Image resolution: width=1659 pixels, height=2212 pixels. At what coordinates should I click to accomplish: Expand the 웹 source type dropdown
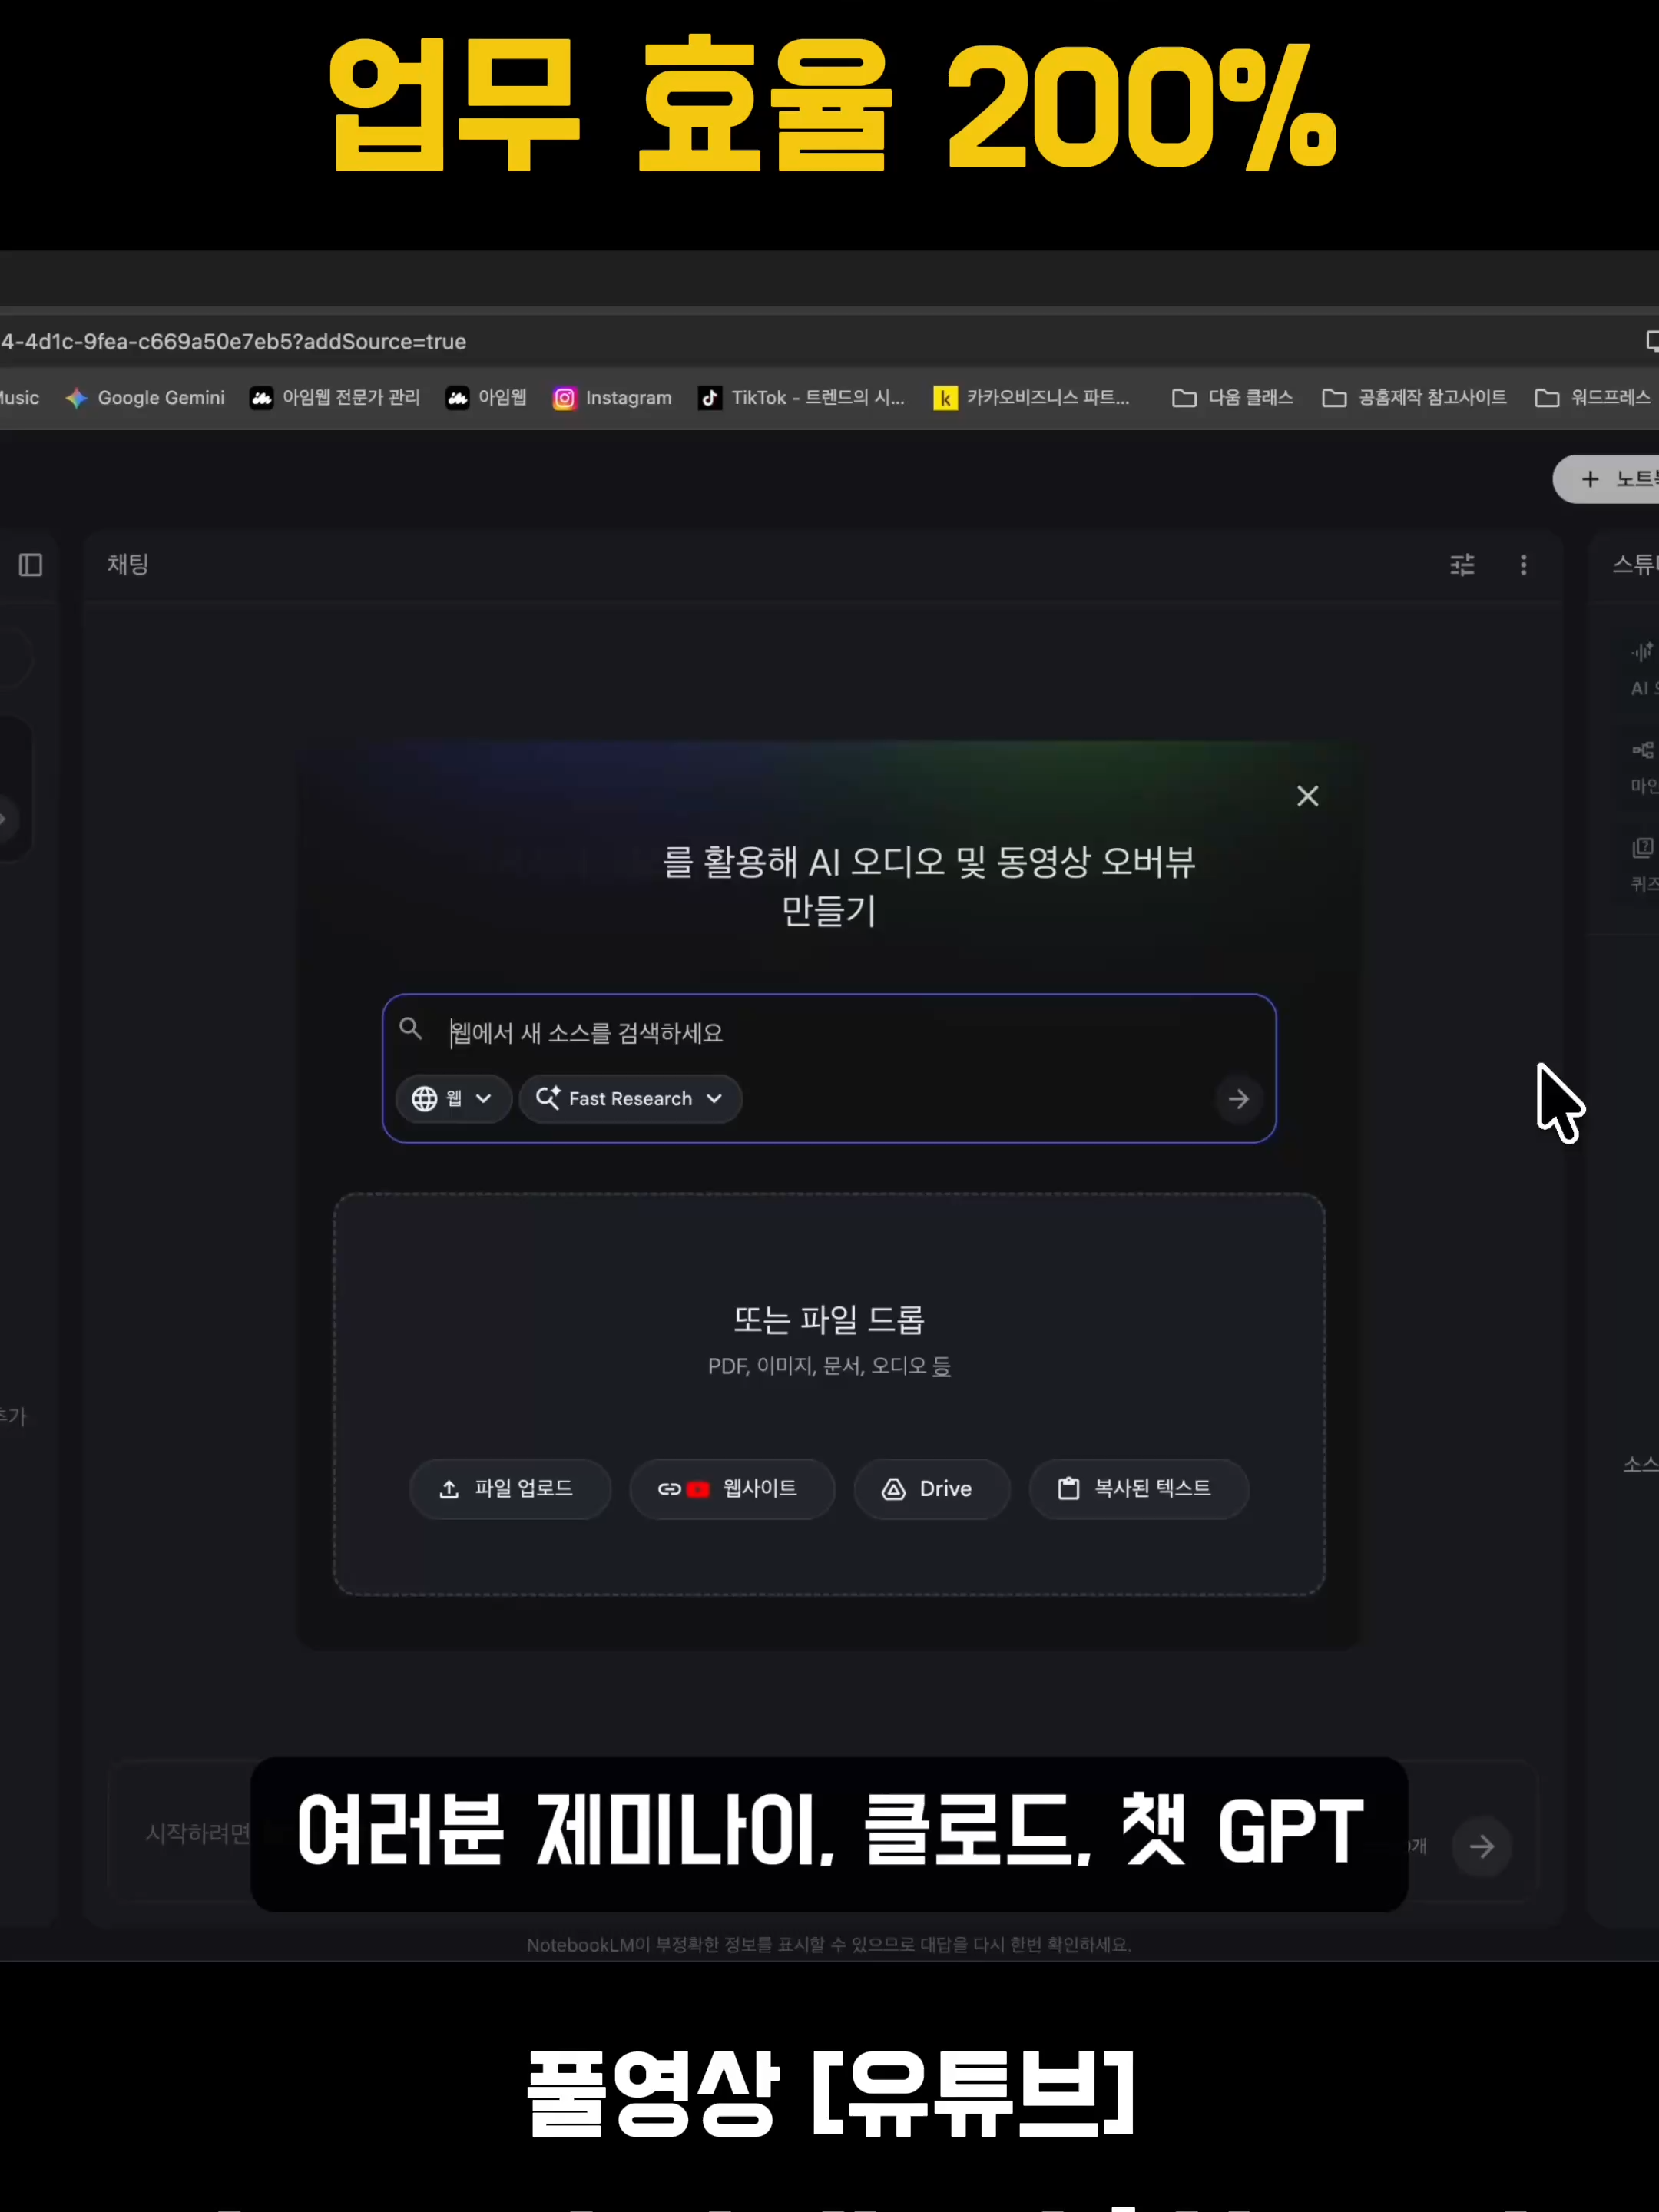point(454,1099)
